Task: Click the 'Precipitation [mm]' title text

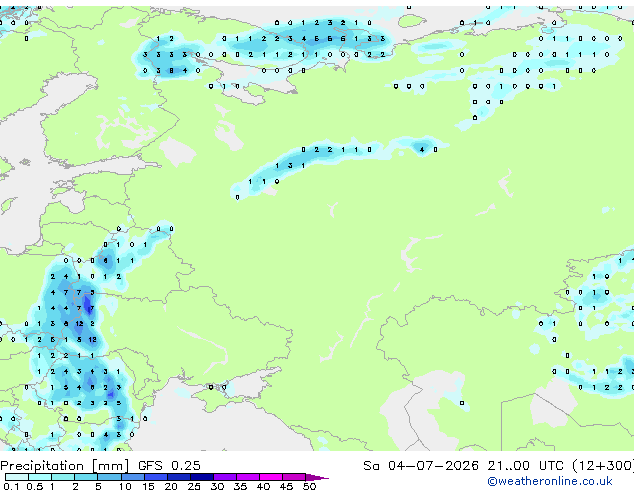Action: point(65,466)
